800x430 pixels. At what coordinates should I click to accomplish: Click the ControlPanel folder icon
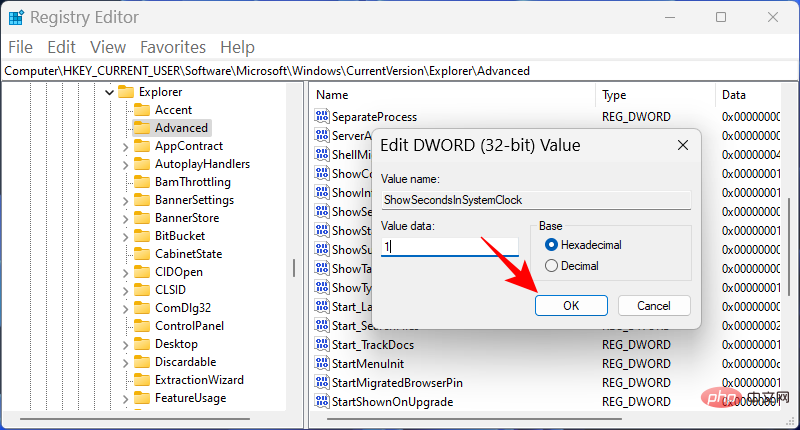(141, 326)
